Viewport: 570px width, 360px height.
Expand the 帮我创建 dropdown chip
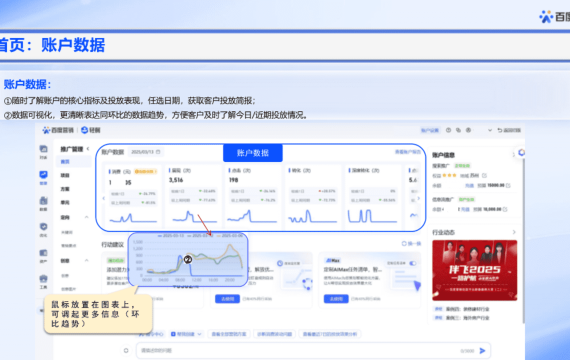point(186,334)
